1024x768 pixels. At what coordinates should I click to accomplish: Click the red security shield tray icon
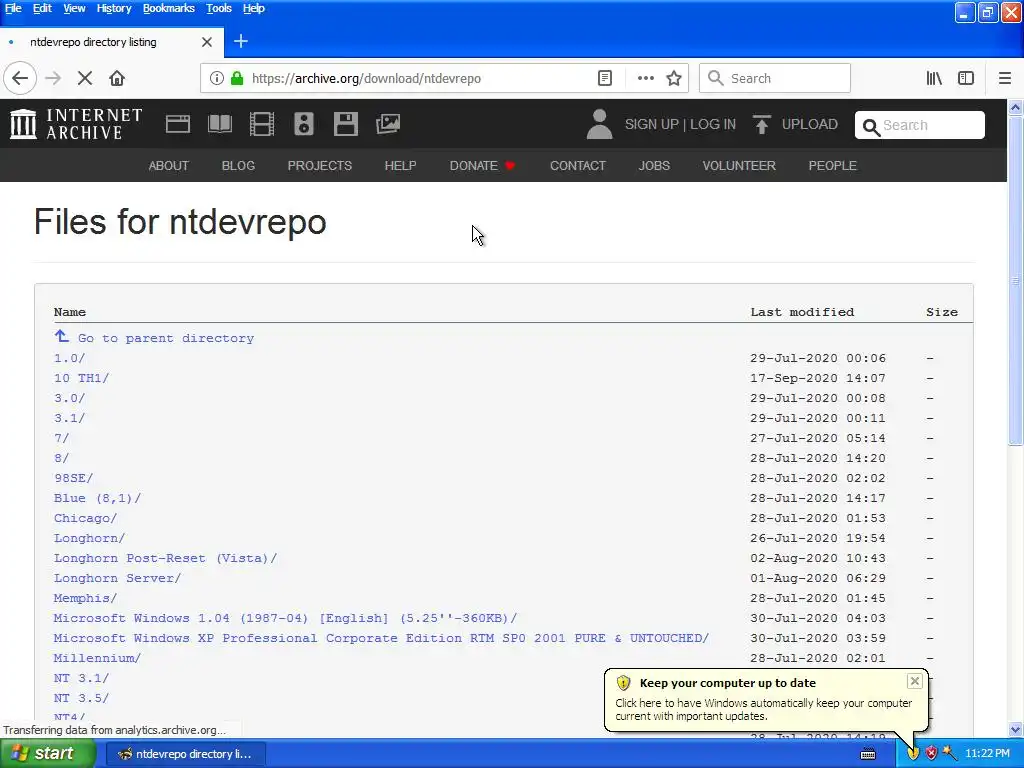pos(931,754)
